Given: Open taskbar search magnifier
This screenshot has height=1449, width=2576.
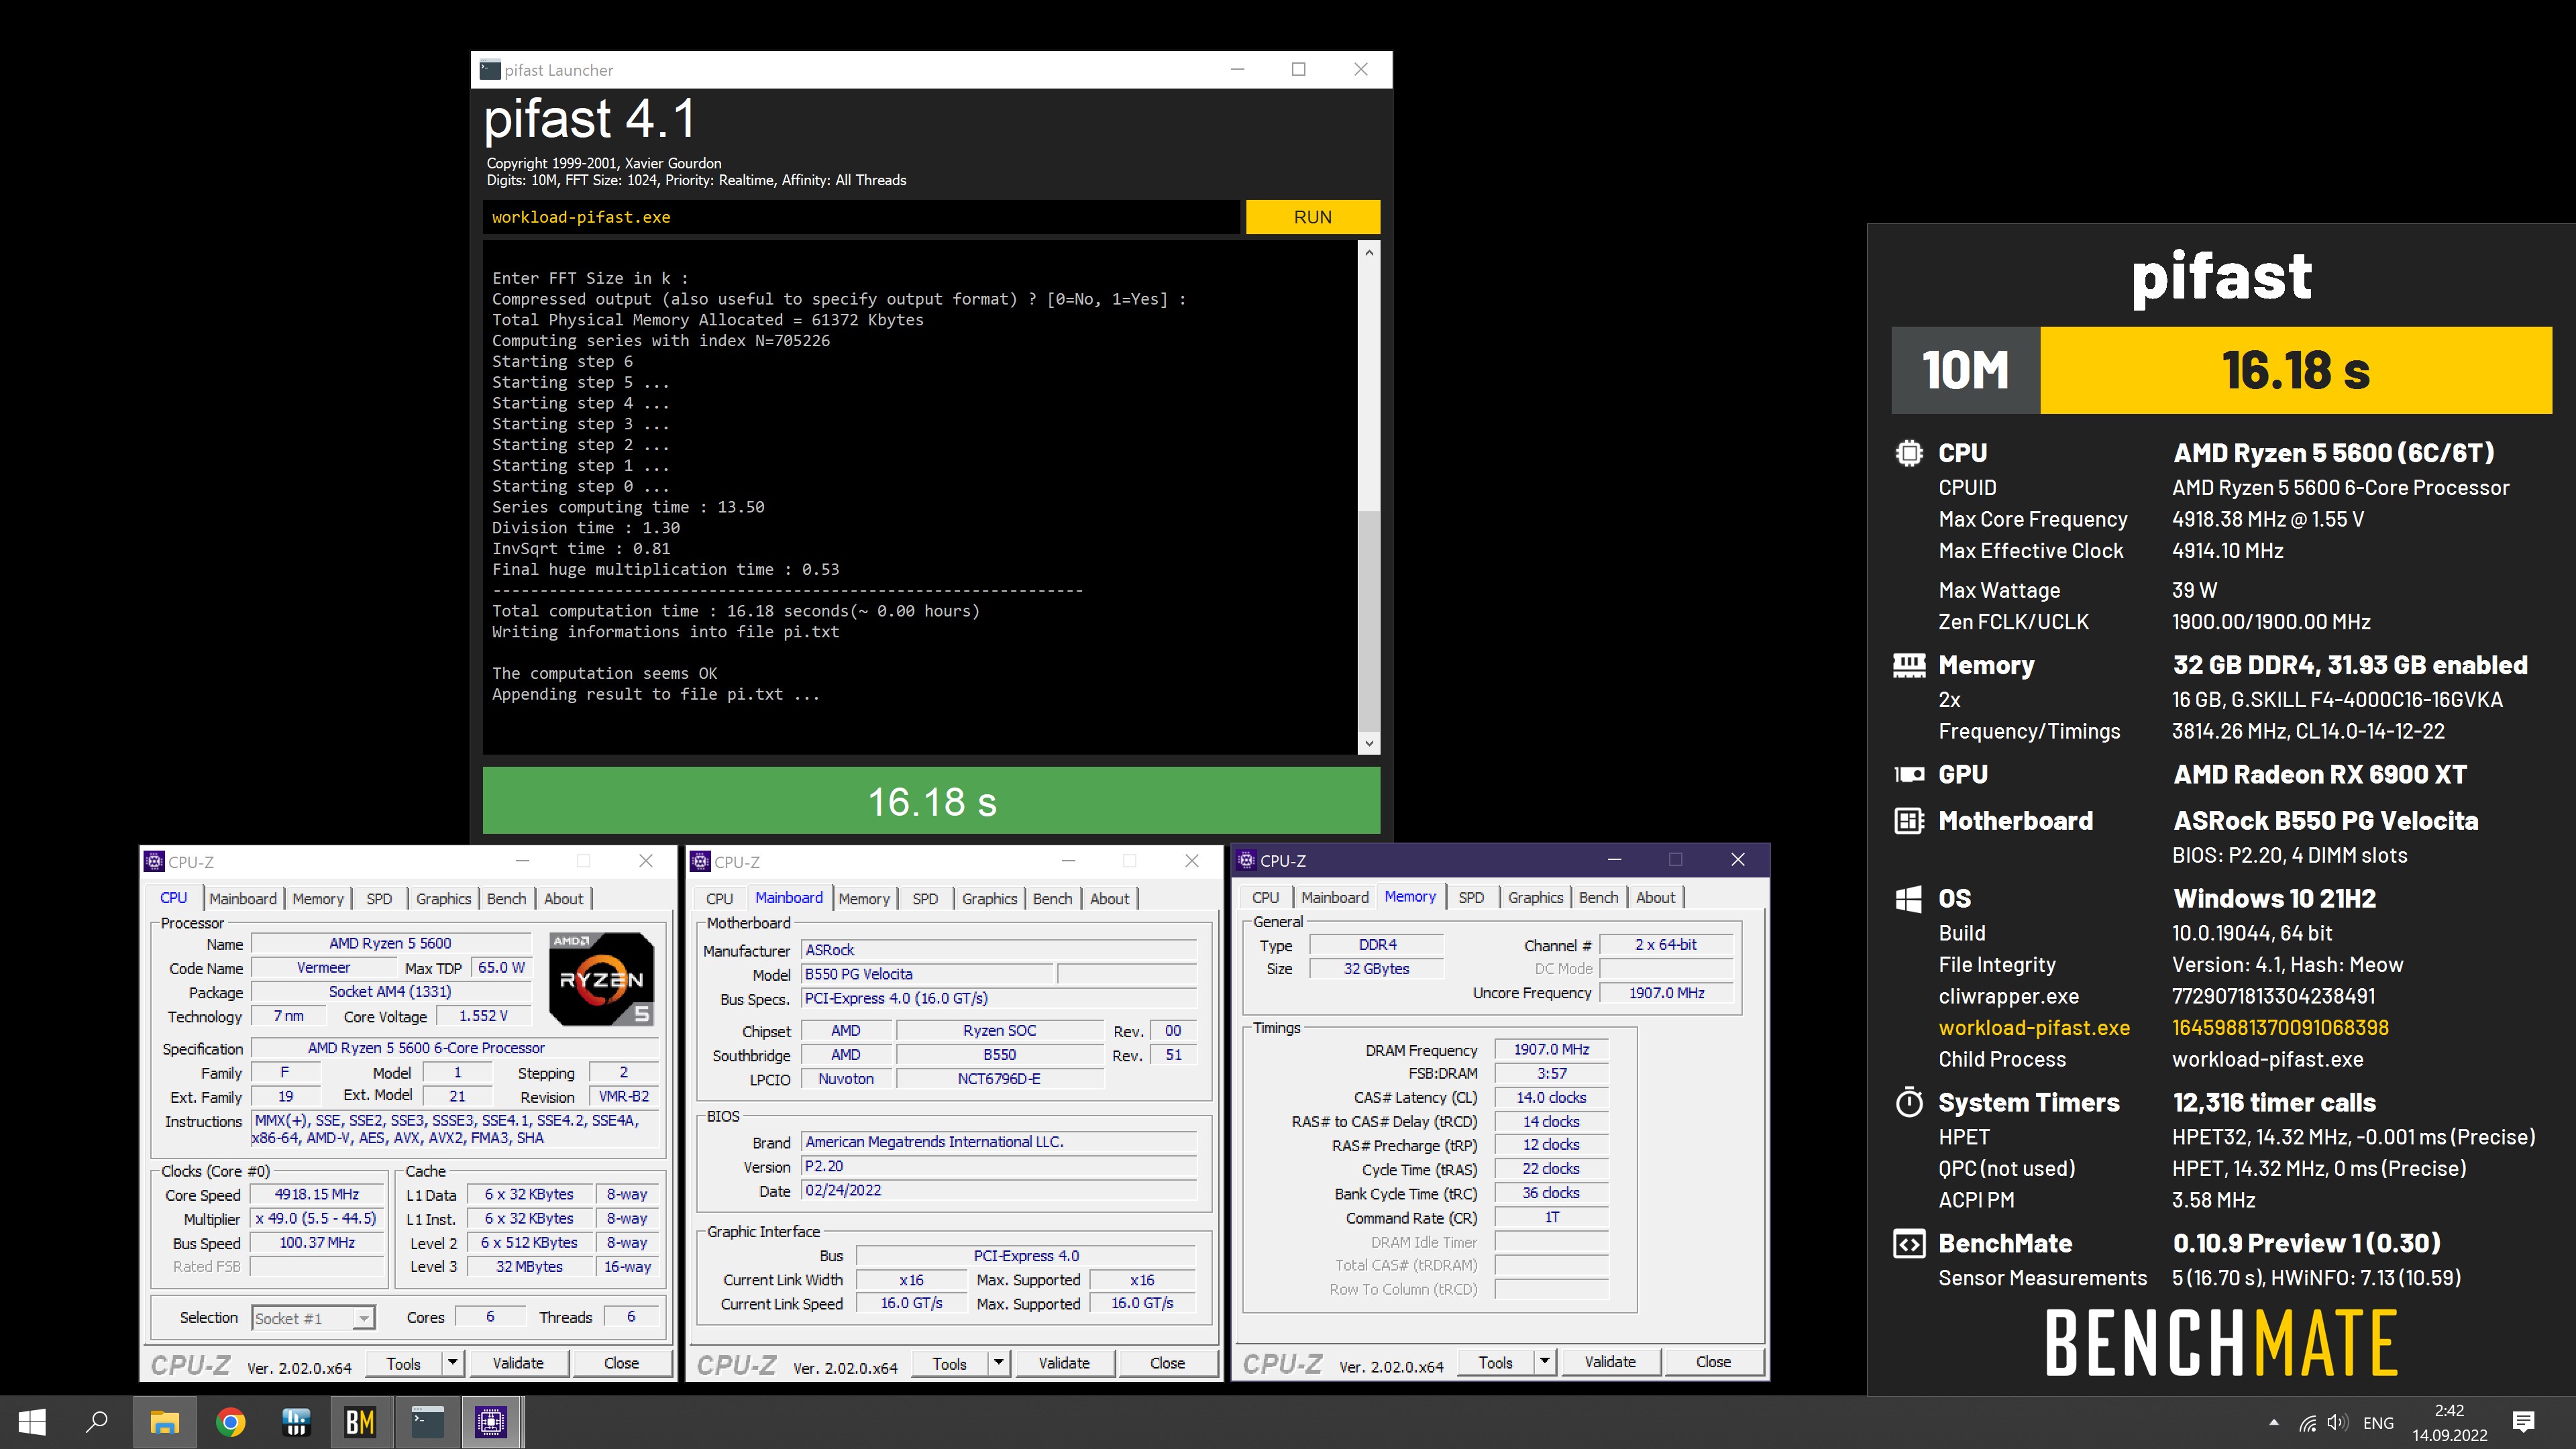Looking at the screenshot, I should tap(97, 1421).
